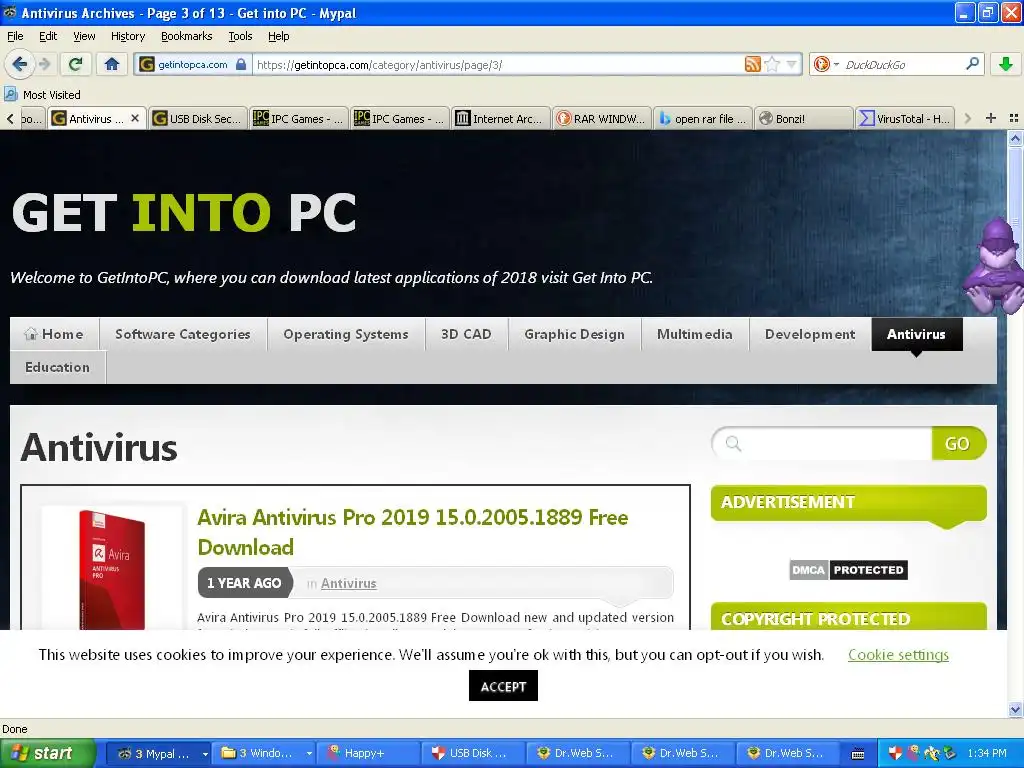This screenshot has height=768, width=1024.
Task: Click the green GO search button
Action: click(x=957, y=443)
